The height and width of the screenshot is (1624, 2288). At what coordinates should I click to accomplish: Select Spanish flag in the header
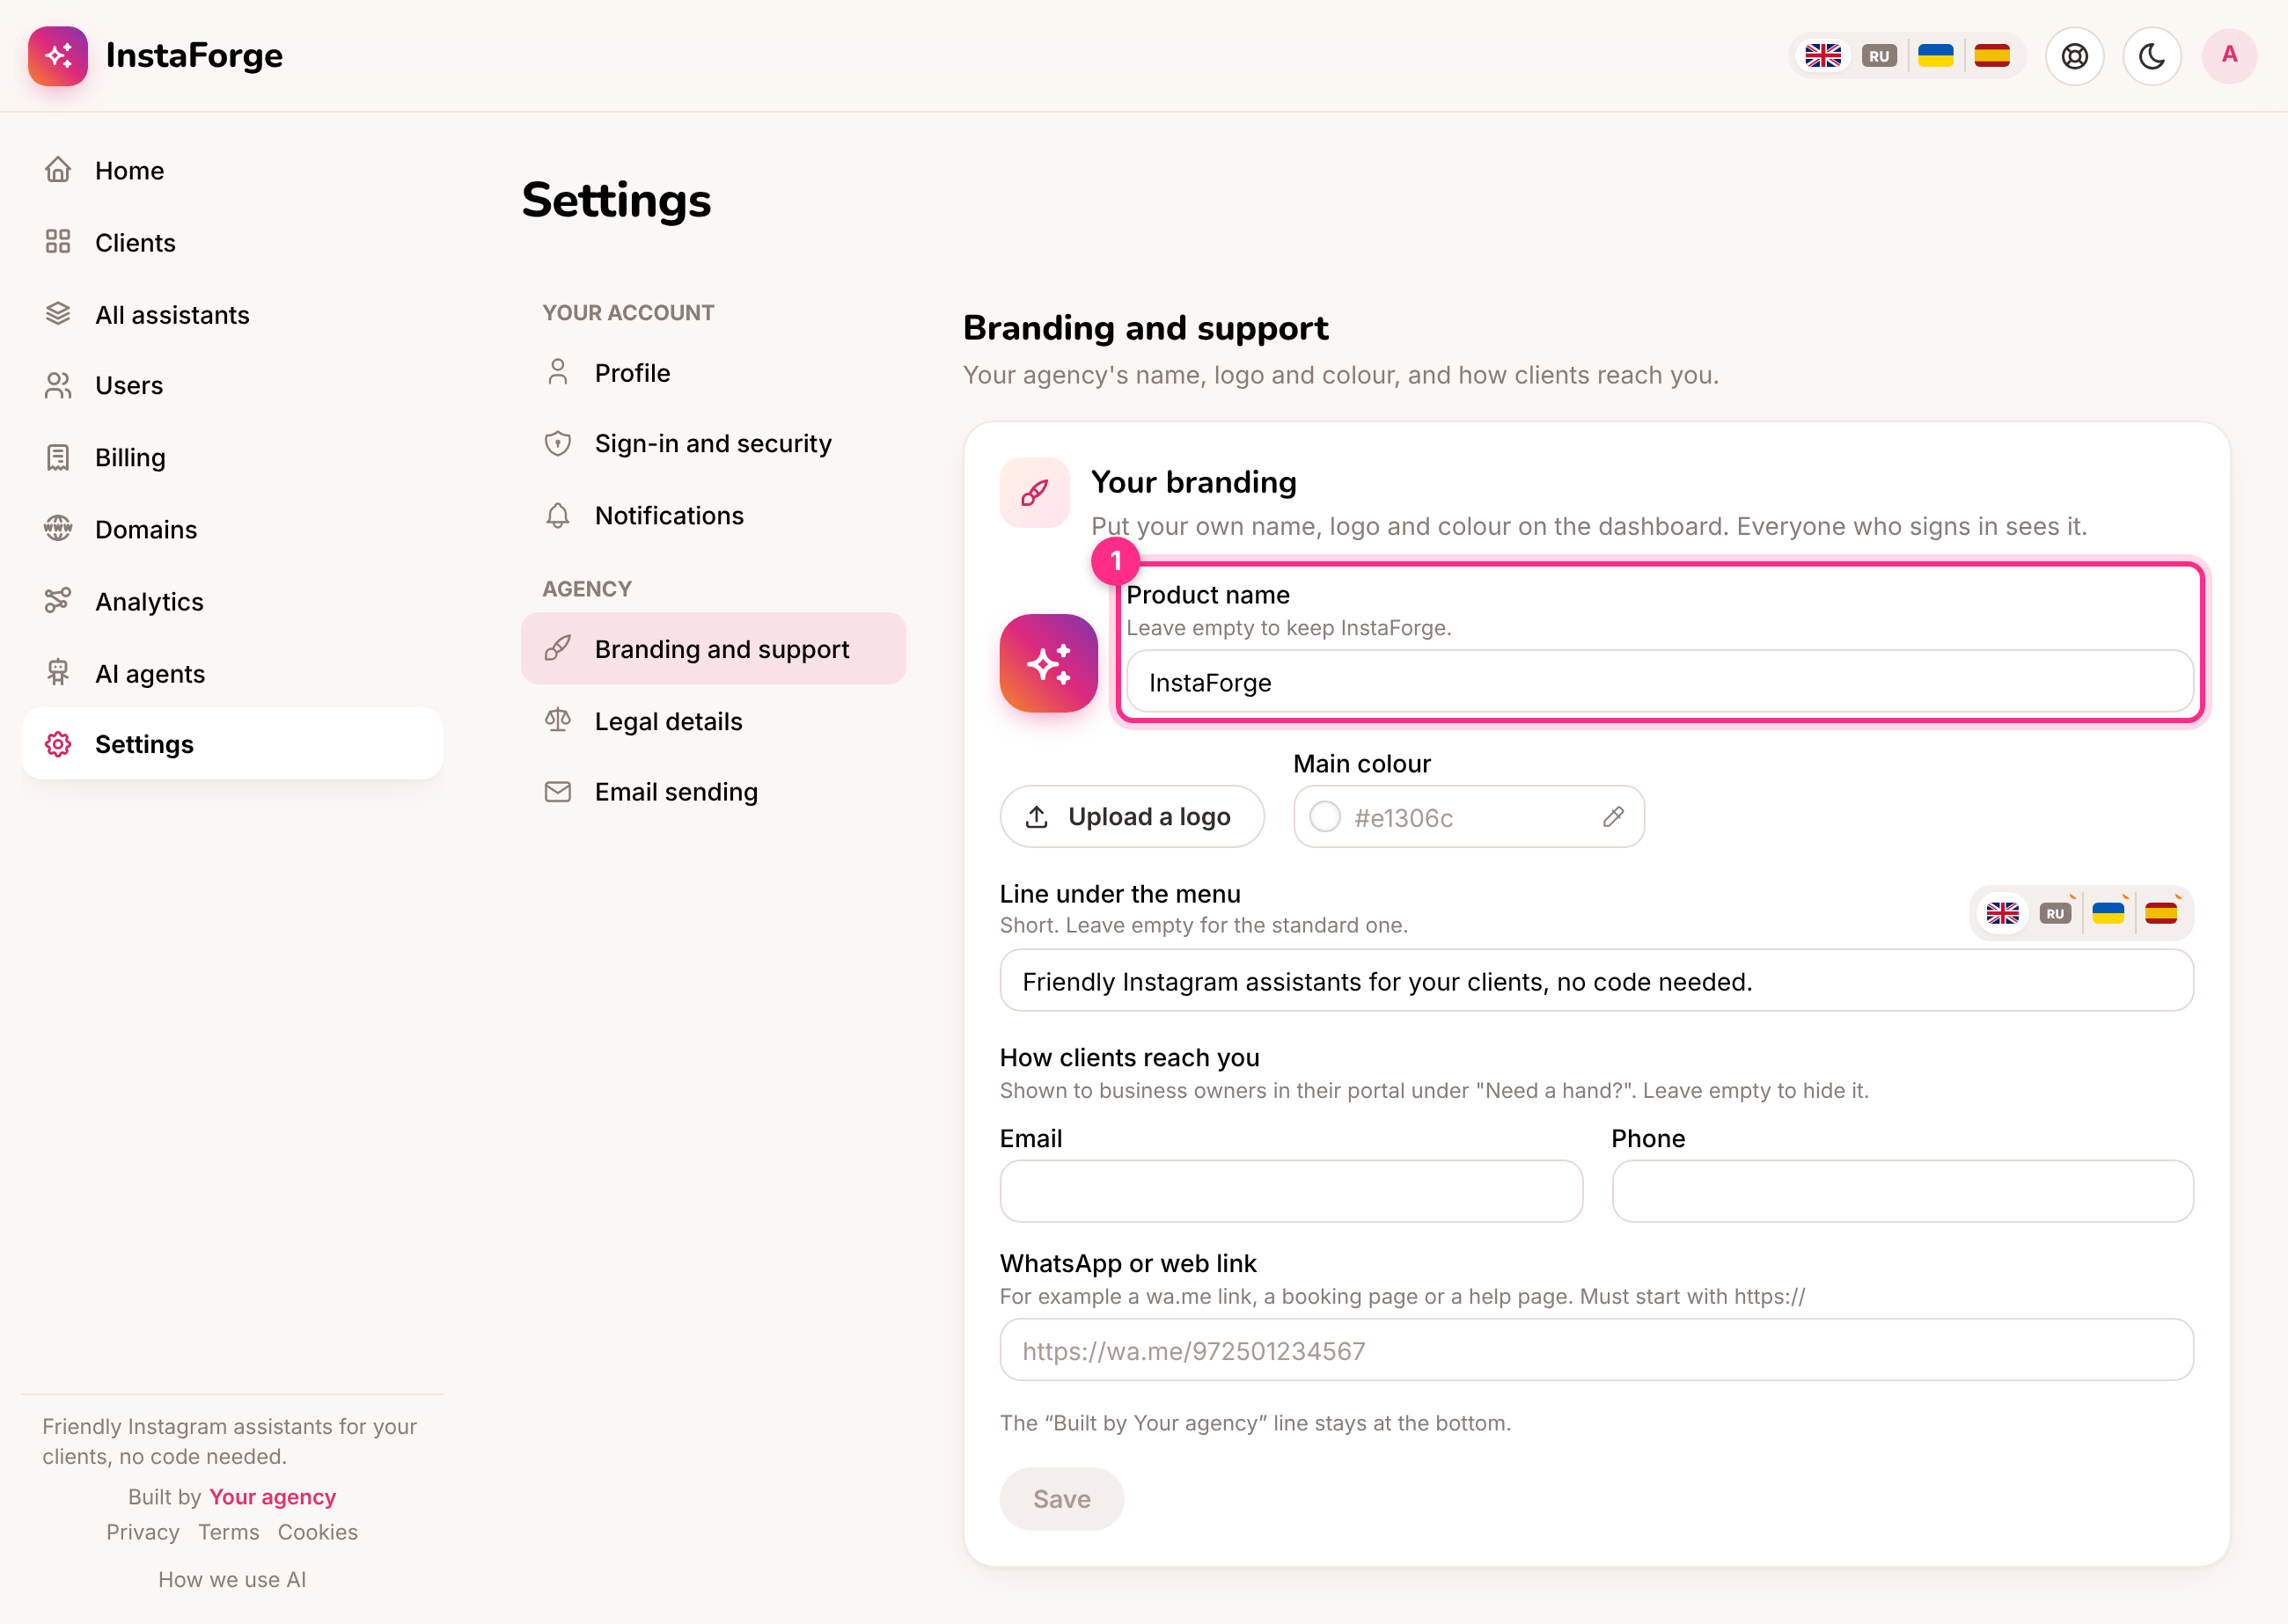click(1992, 56)
